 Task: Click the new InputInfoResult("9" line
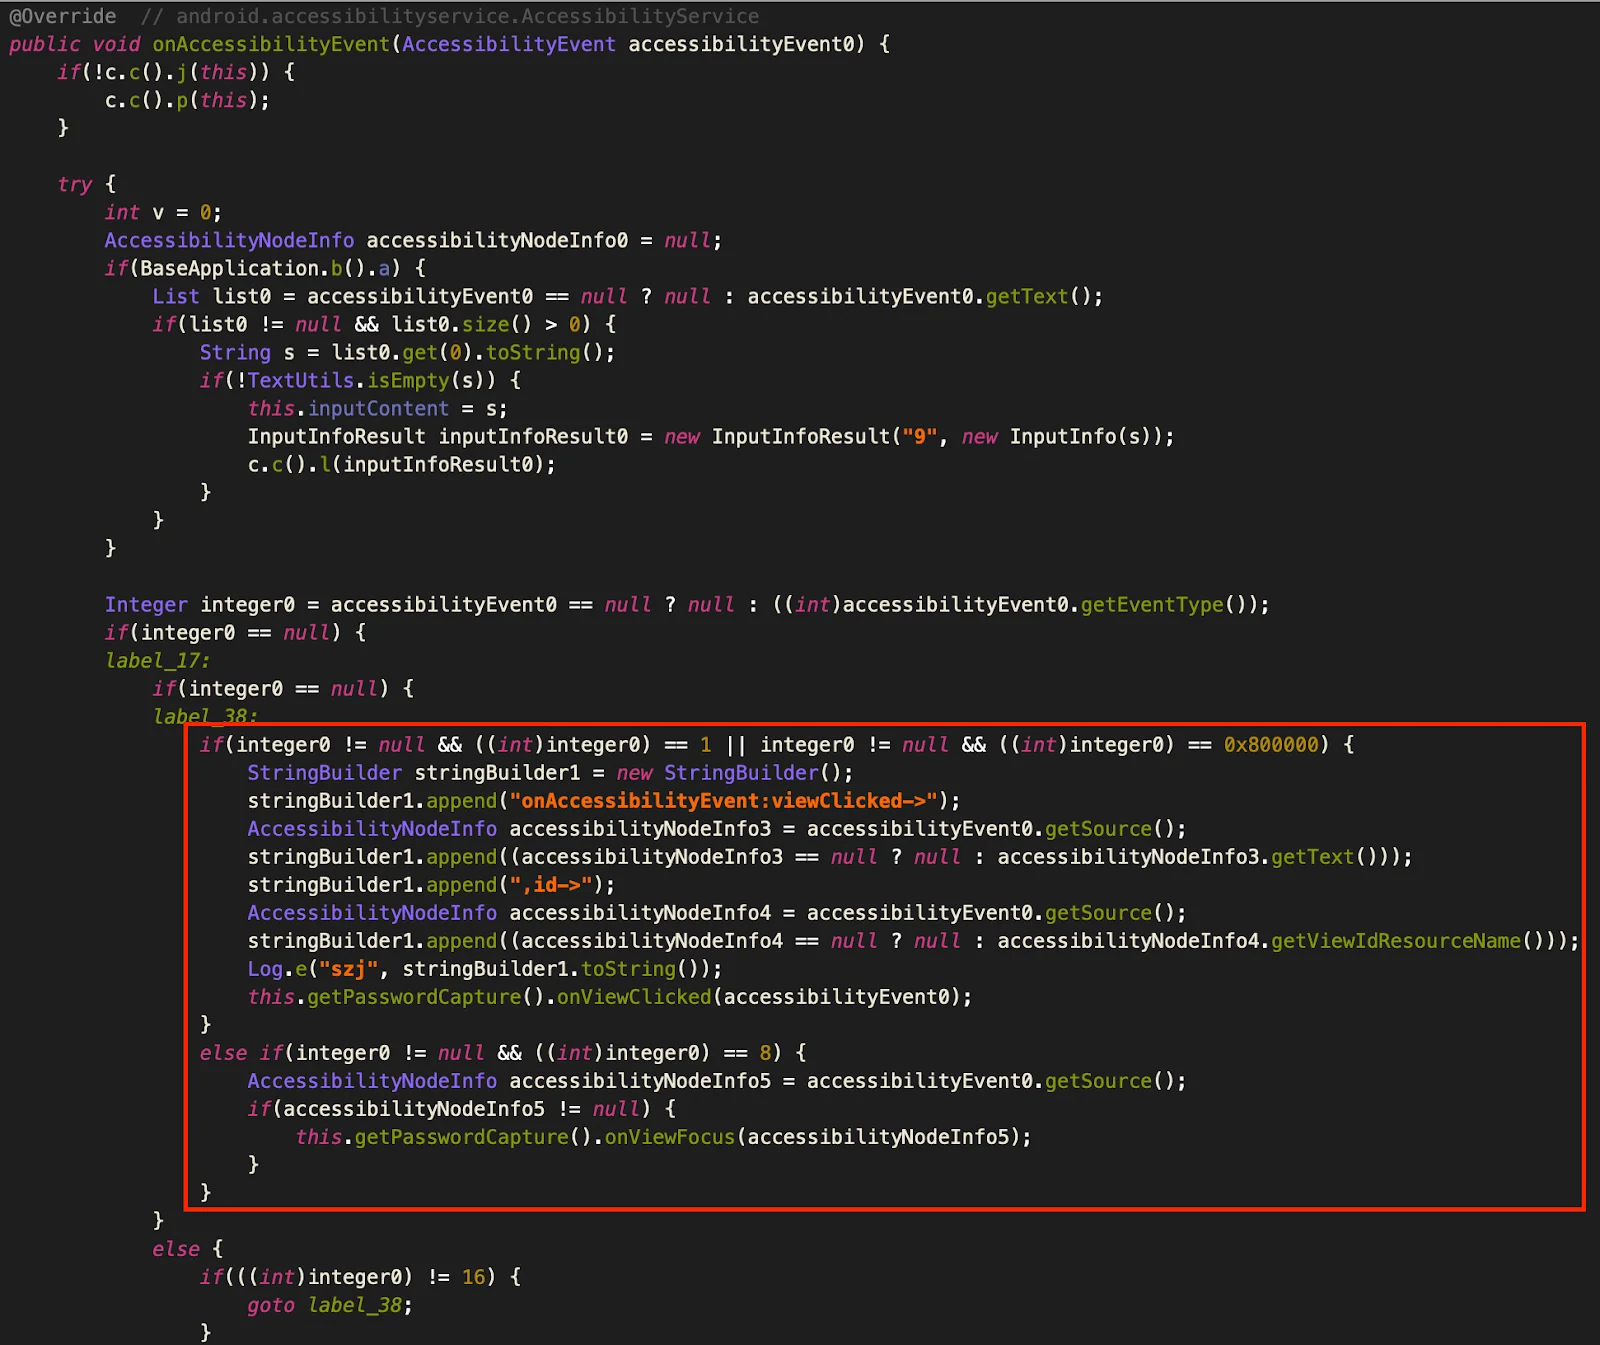pyautogui.click(x=711, y=436)
